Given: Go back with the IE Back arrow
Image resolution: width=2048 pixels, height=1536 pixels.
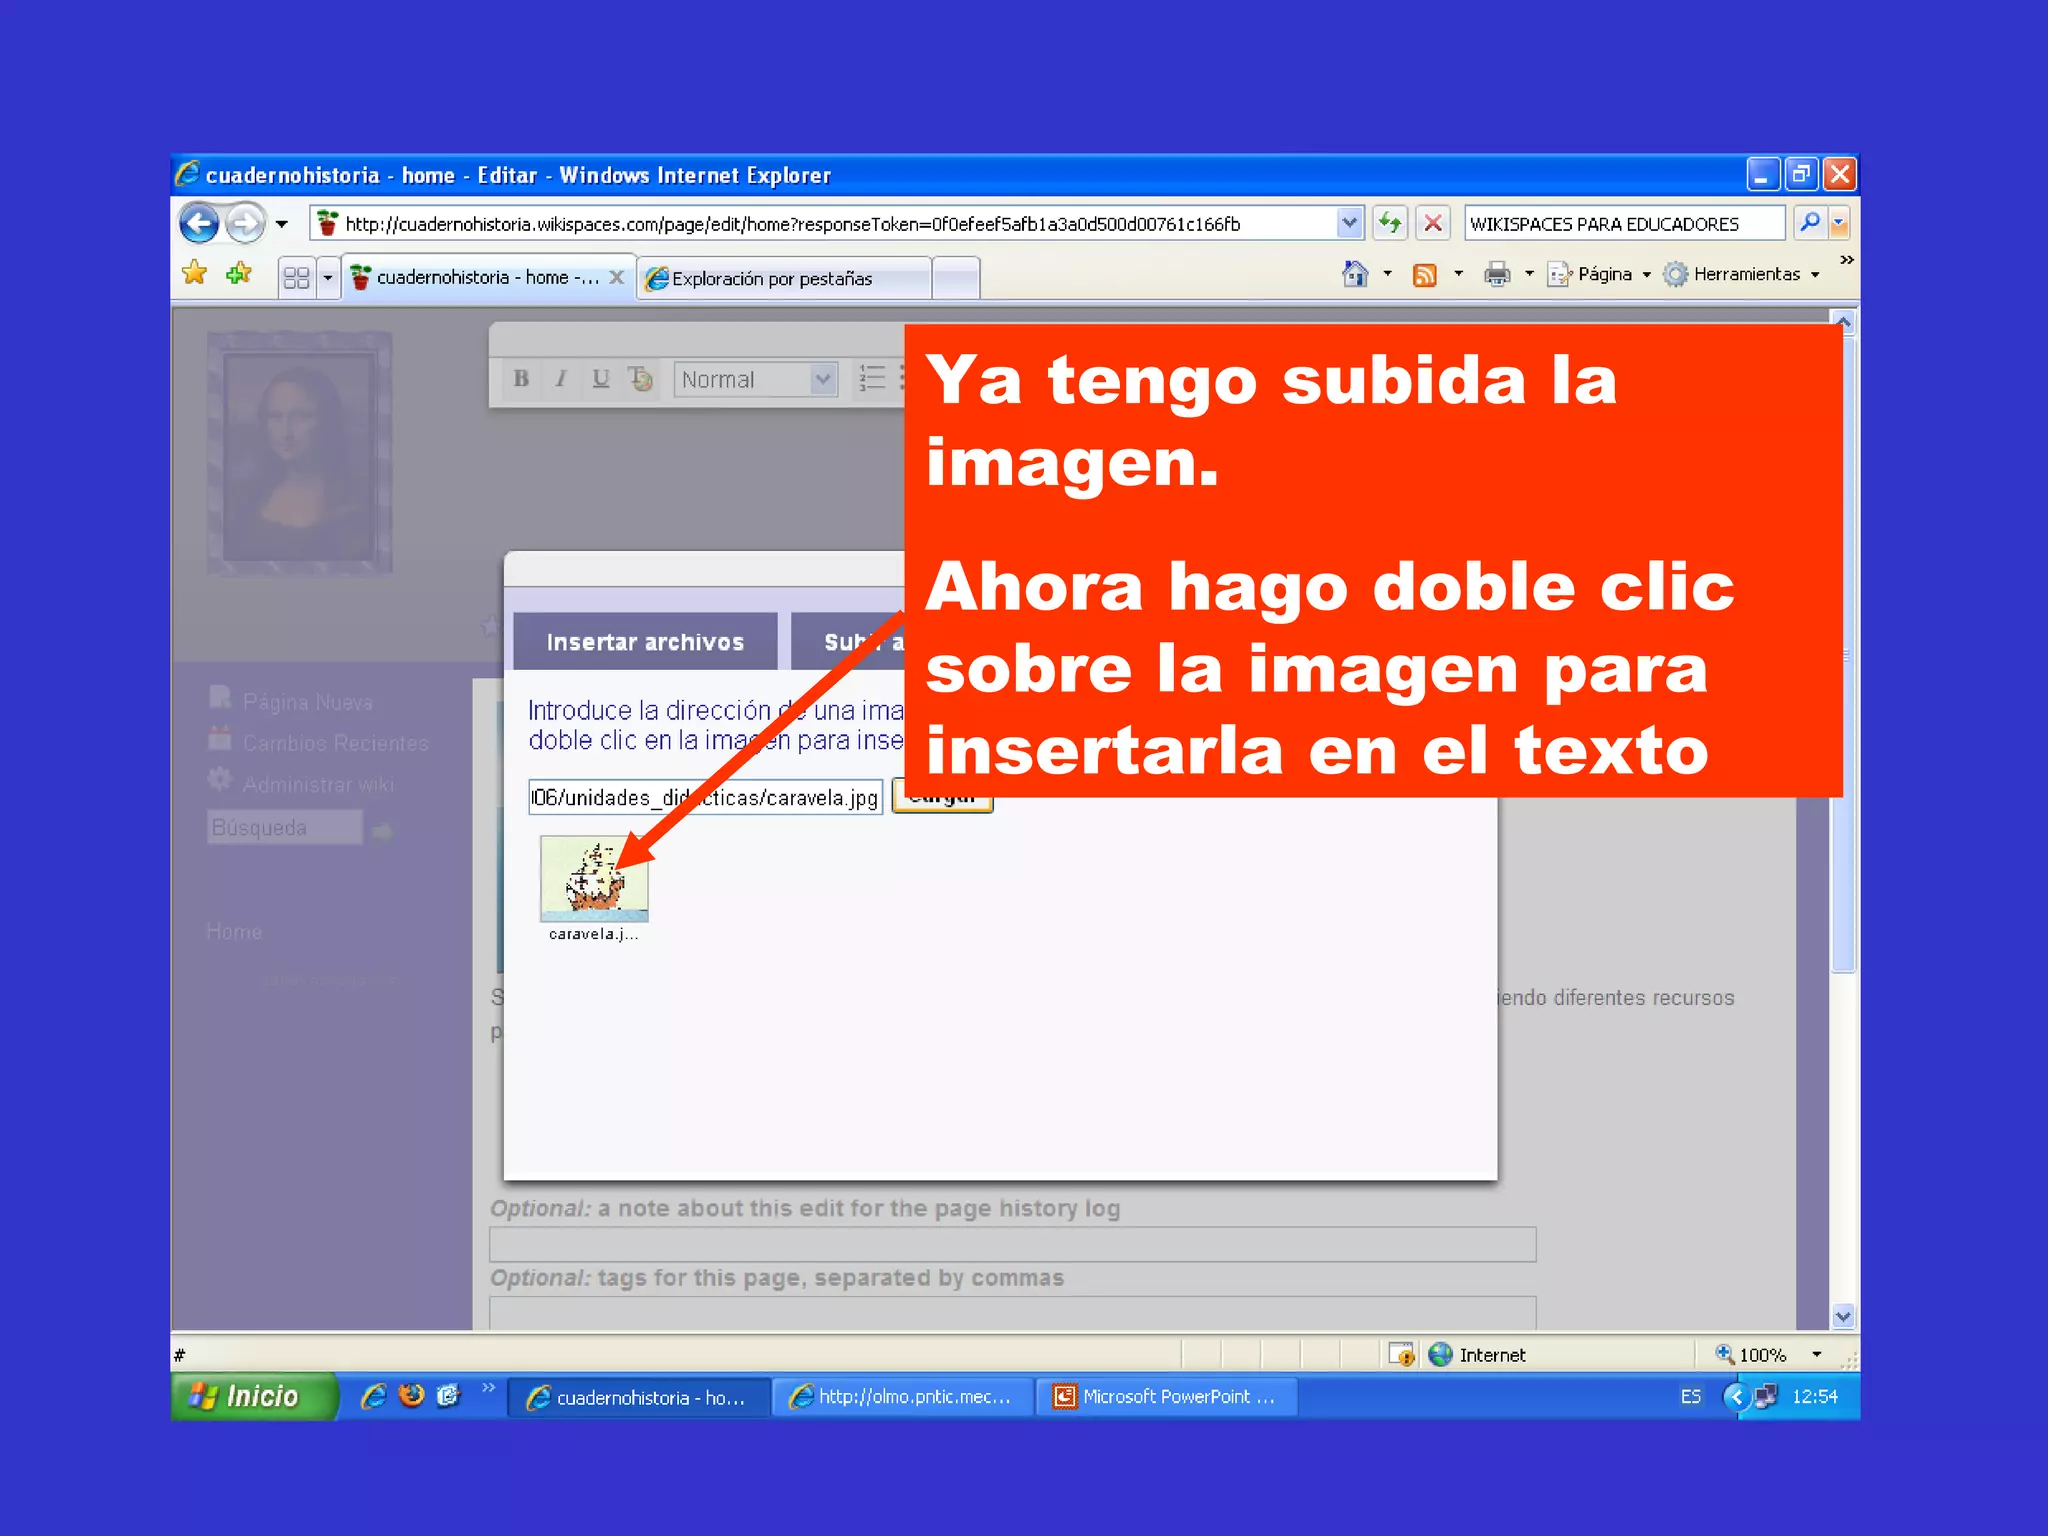Looking at the screenshot, I should coord(199,223).
